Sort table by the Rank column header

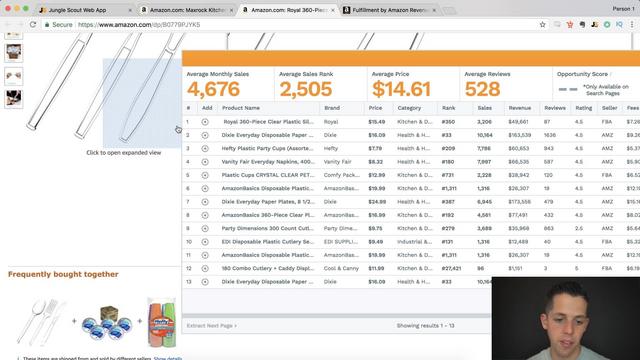(x=448, y=108)
